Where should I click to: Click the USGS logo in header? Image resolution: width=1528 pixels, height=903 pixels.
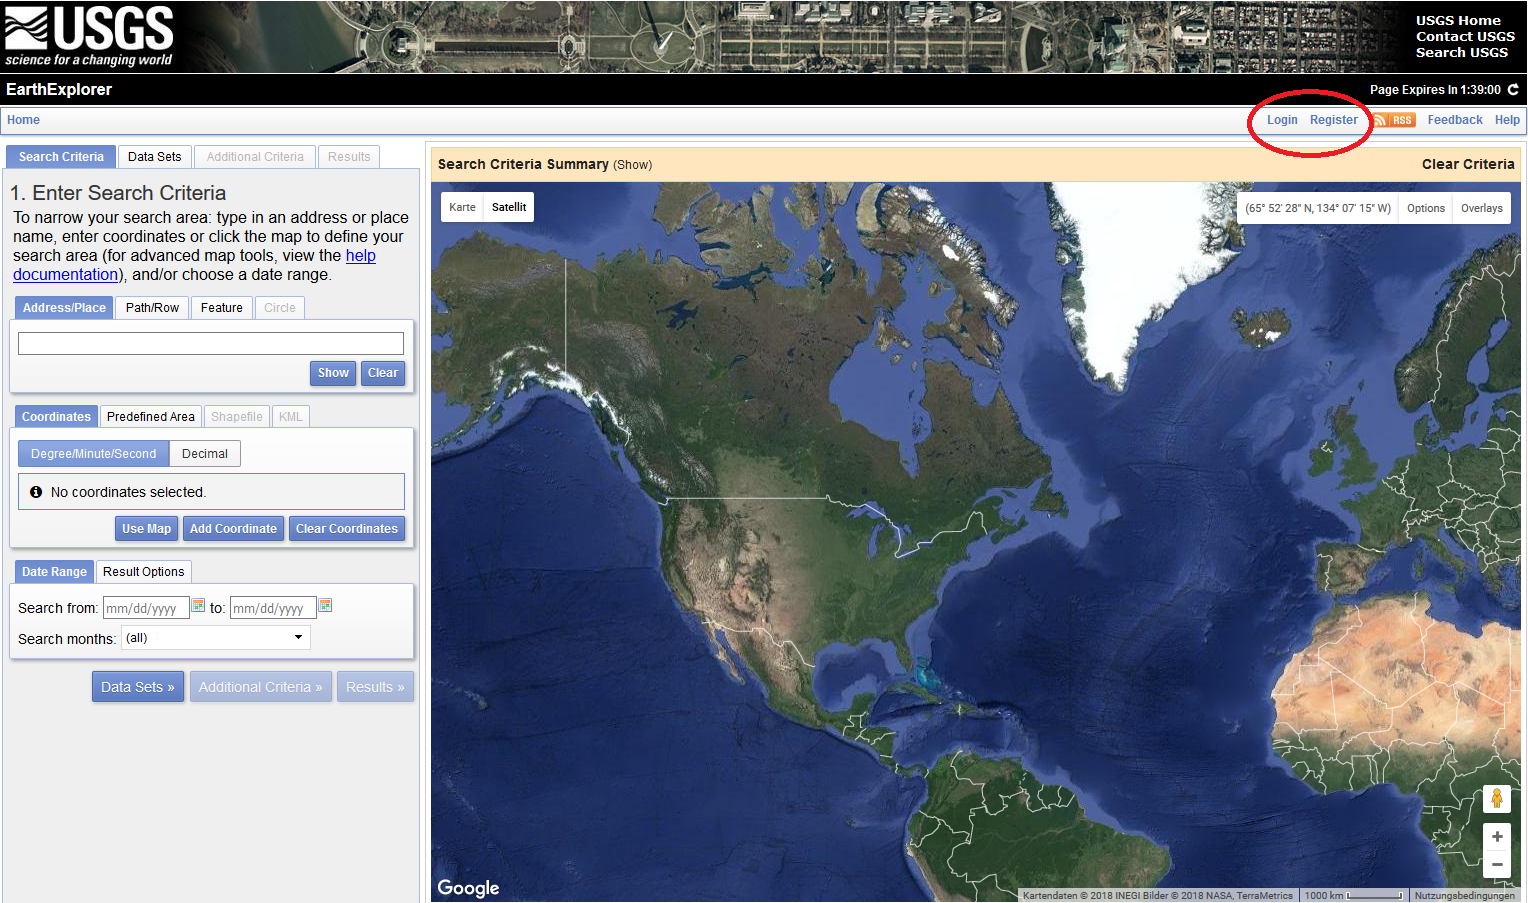point(88,36)
